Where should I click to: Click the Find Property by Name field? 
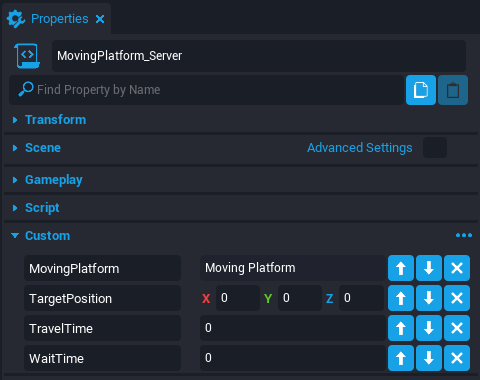(206, 90)
